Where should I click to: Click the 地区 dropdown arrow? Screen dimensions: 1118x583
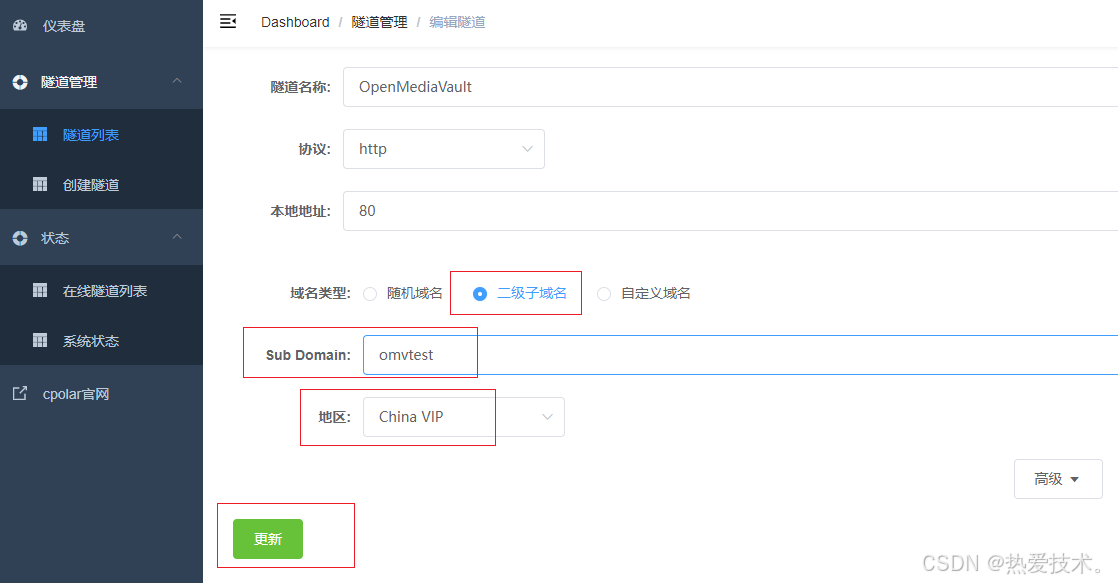click(548, 417)
